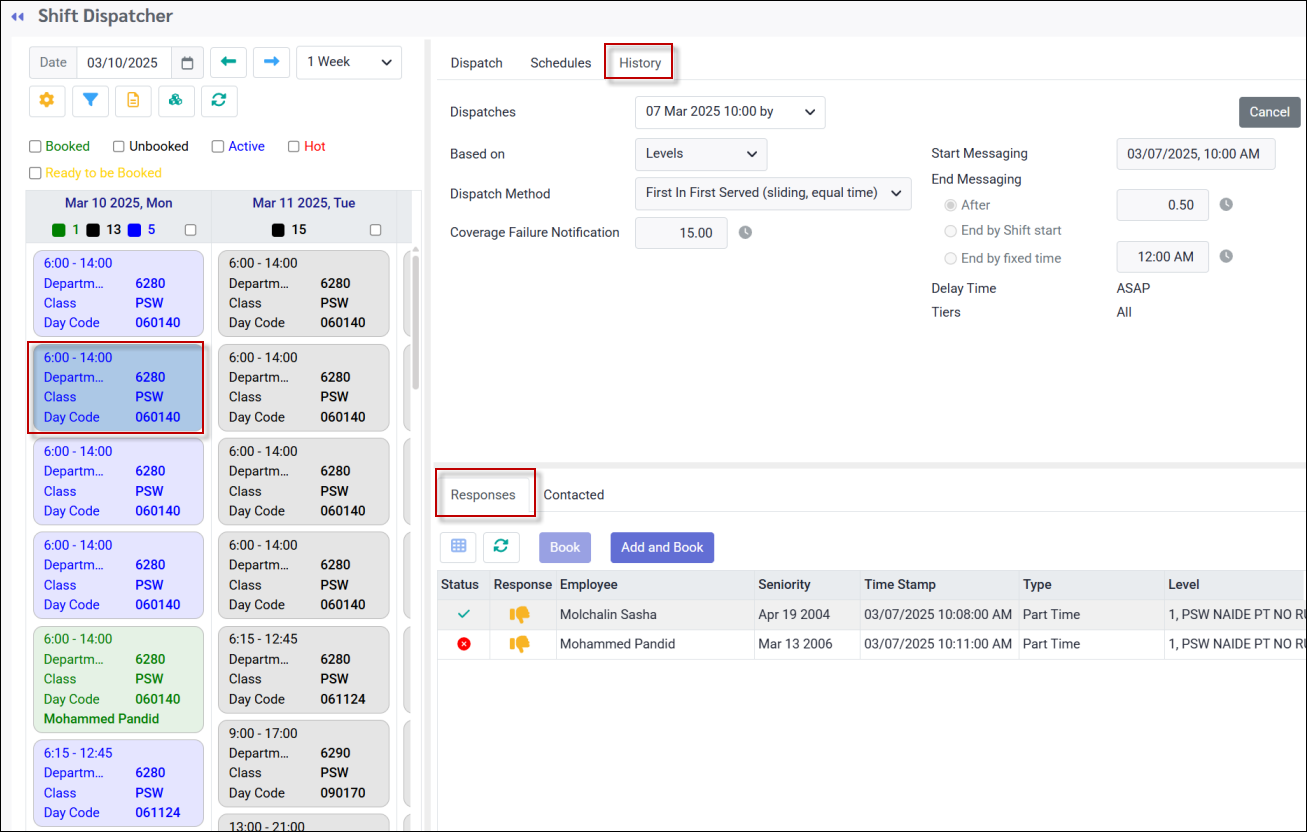
Task: Toggle the Unbooked filter checkbox
Action: 119,146
